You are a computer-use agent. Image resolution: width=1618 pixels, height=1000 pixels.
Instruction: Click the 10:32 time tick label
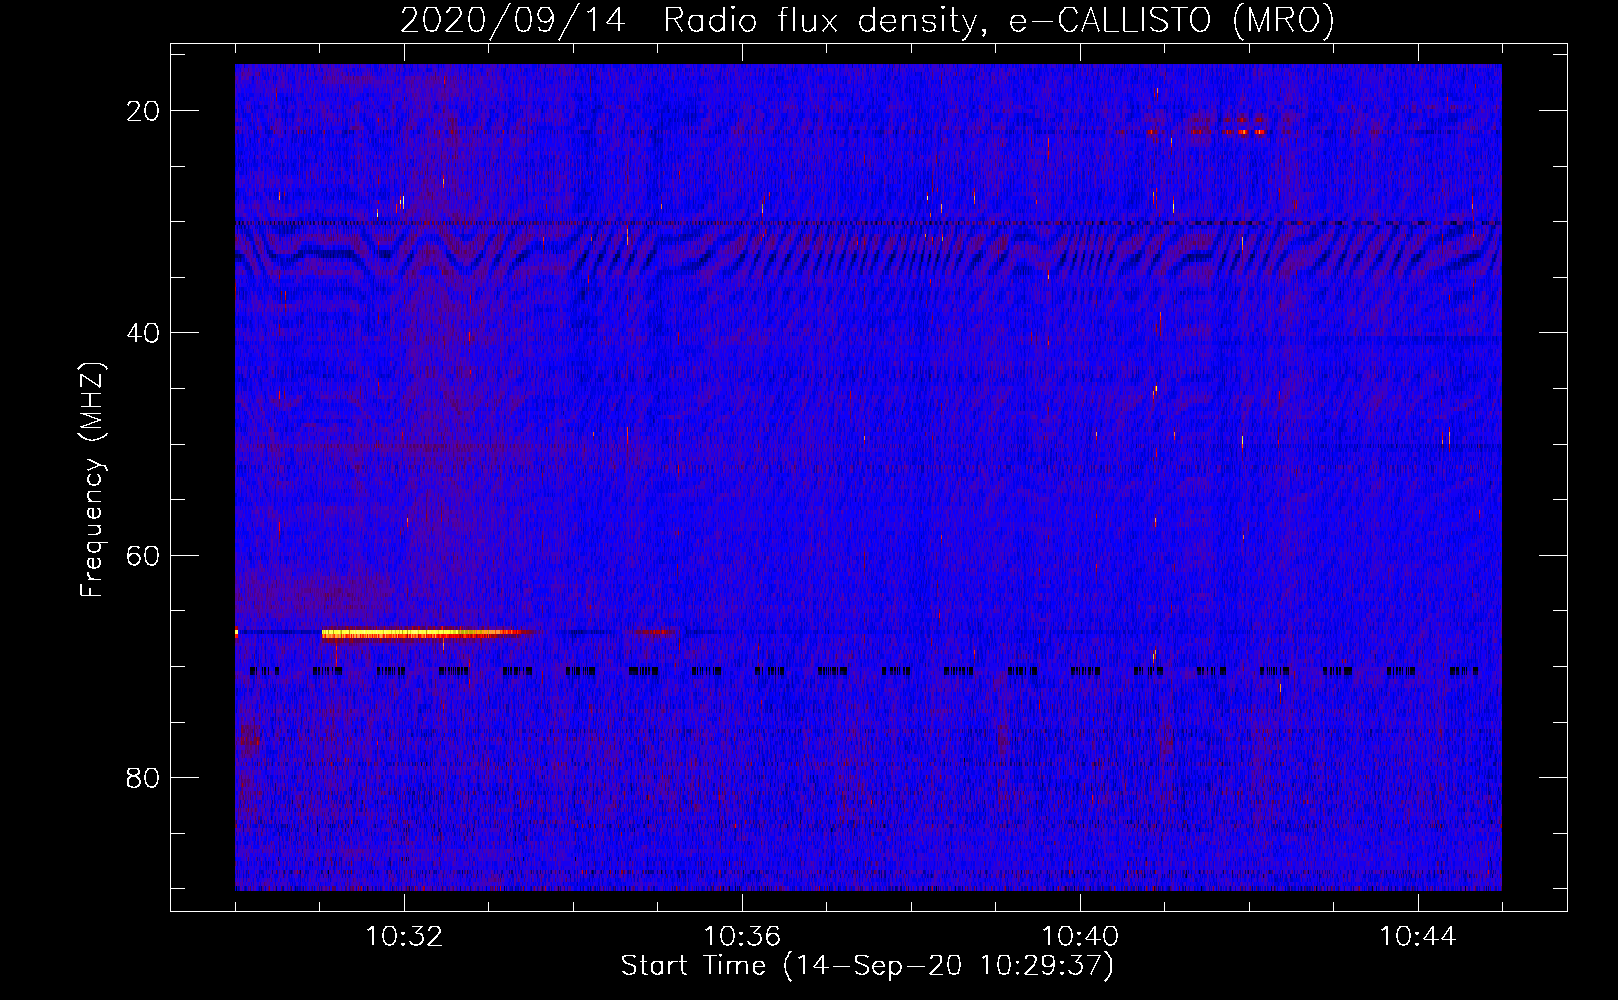[x=404, y=937]
